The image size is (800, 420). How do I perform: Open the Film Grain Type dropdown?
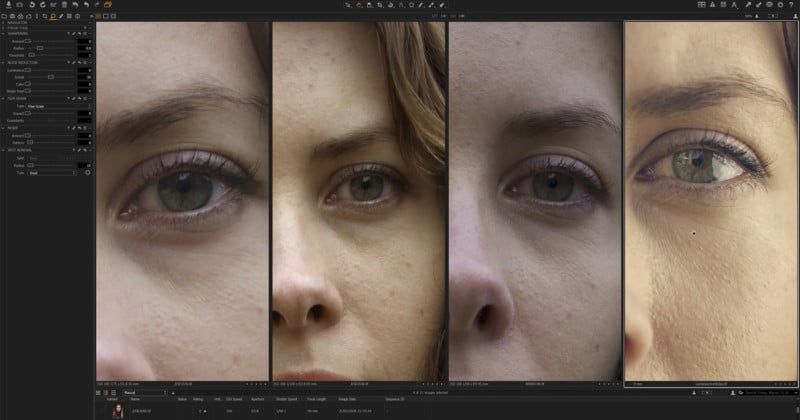58,106
